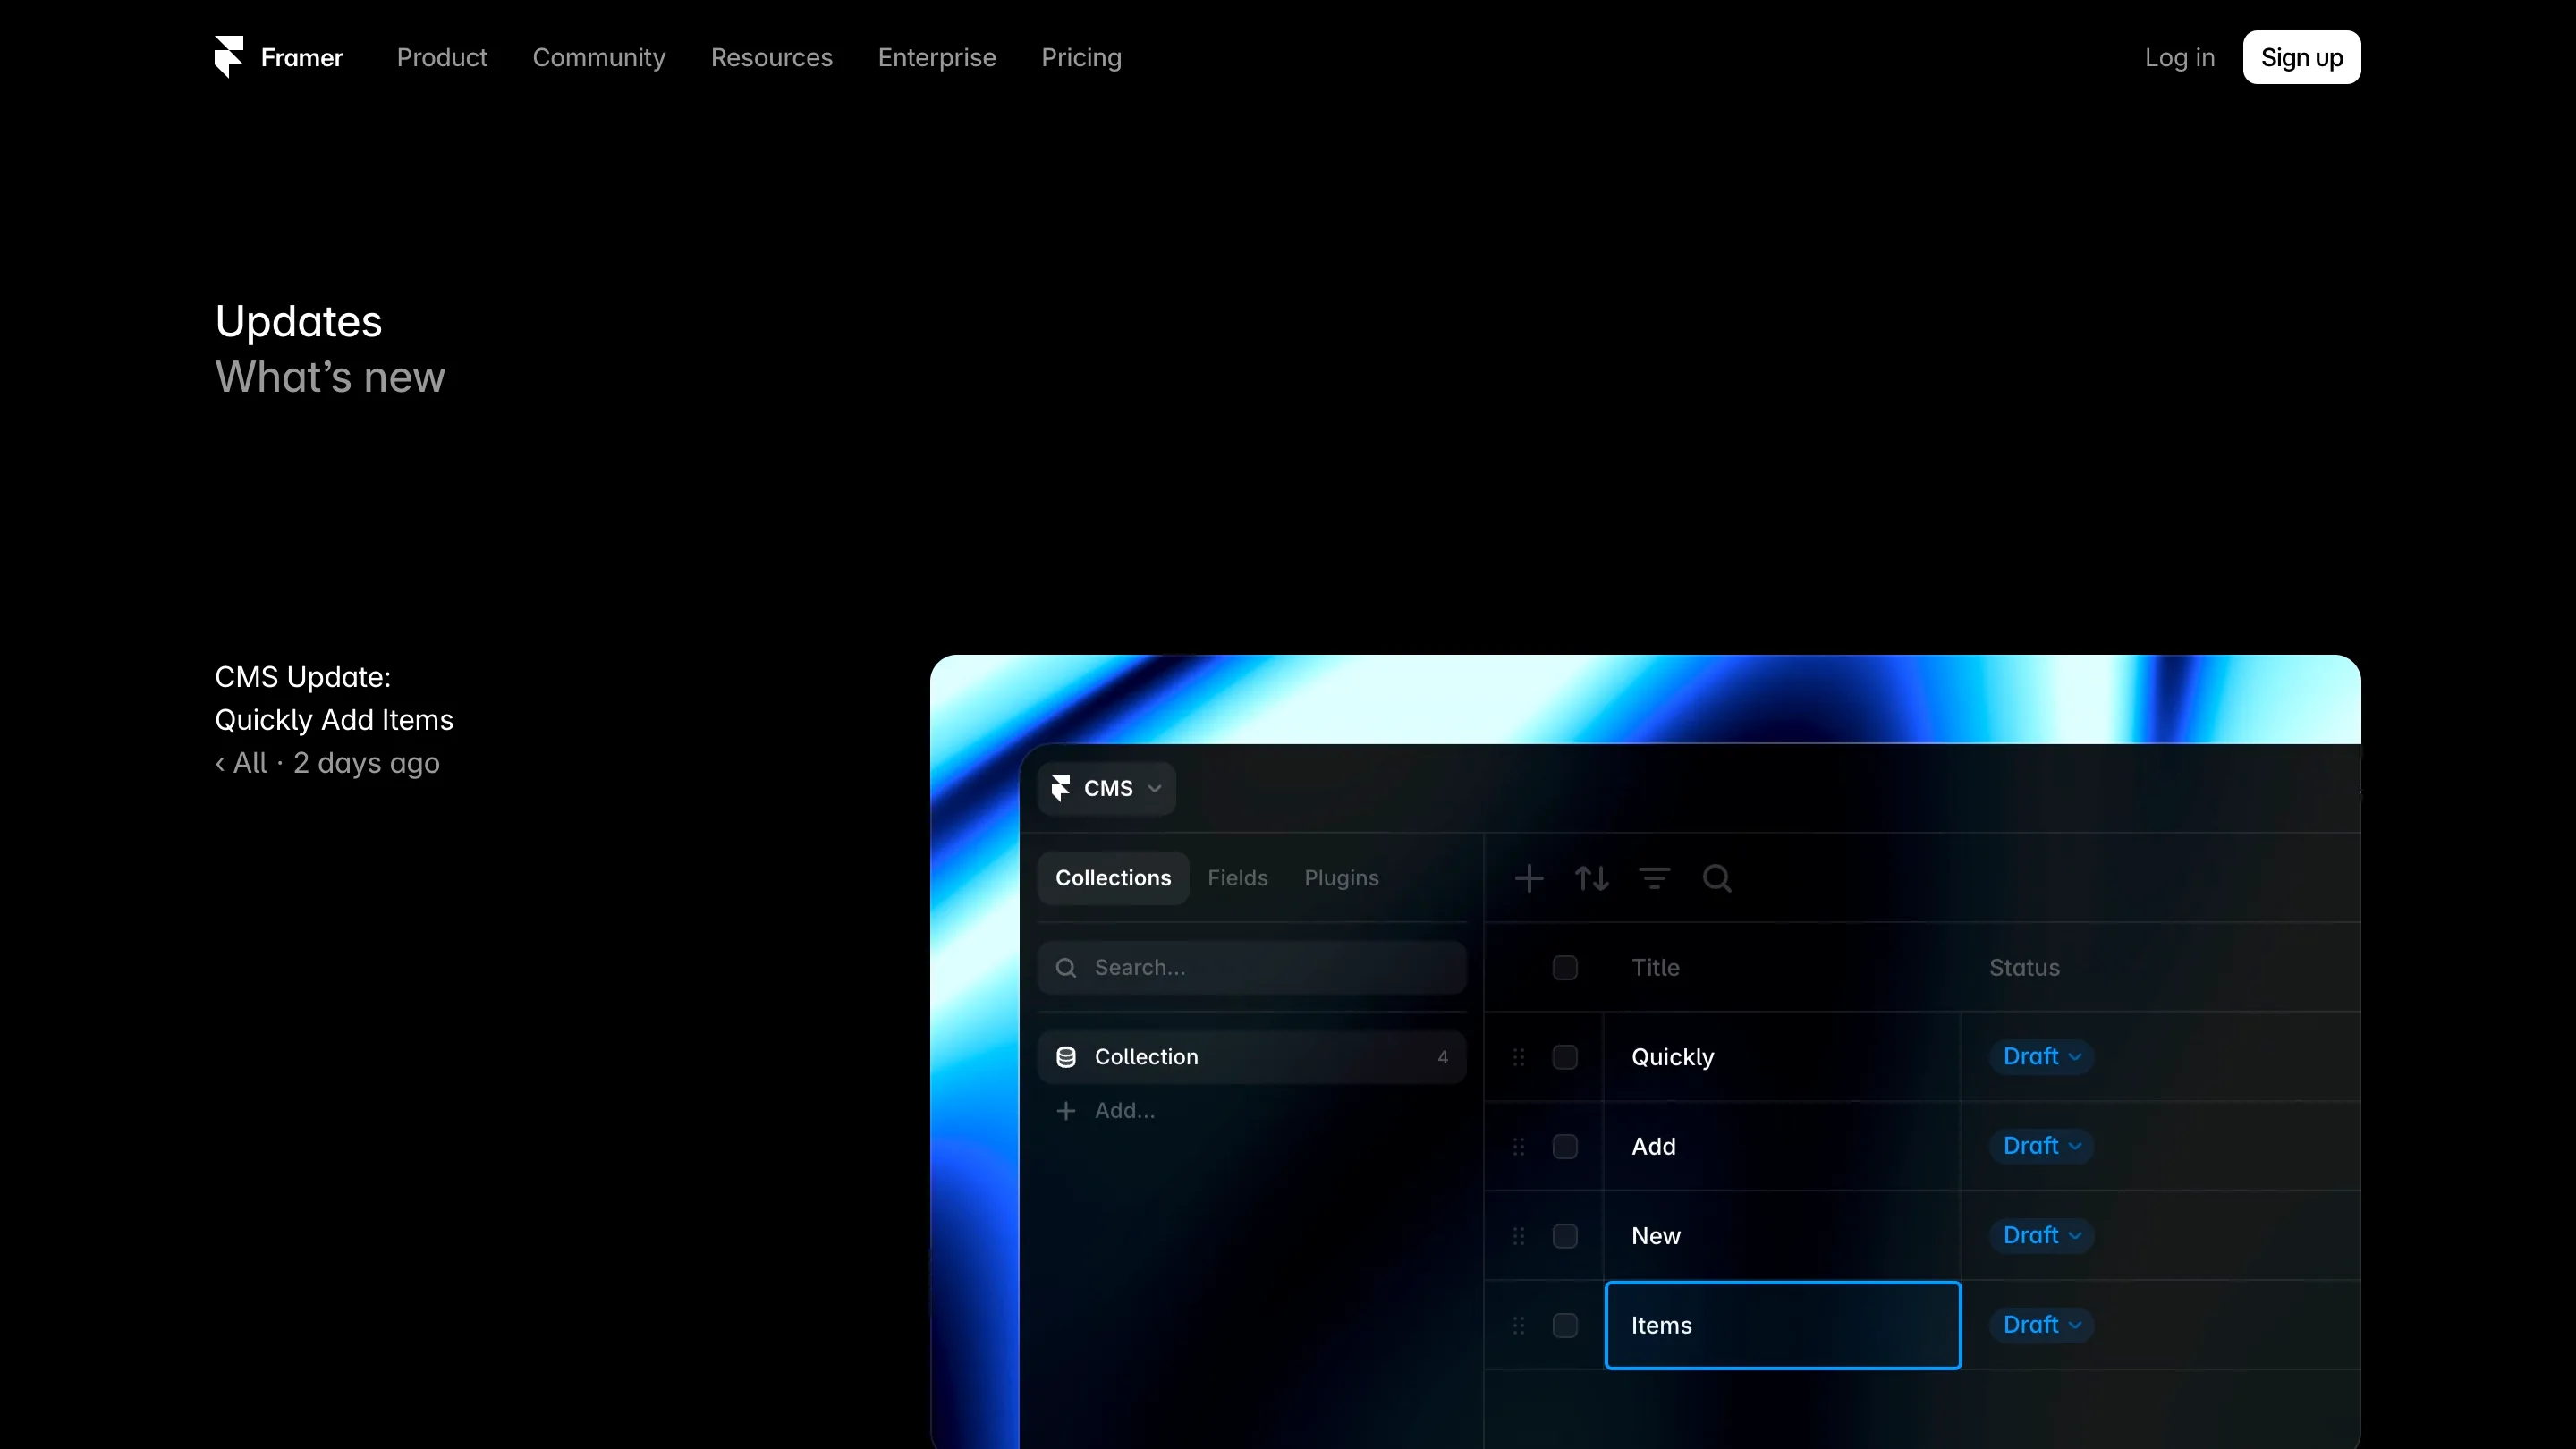Click the Framer wordmark link

(302, 58)
